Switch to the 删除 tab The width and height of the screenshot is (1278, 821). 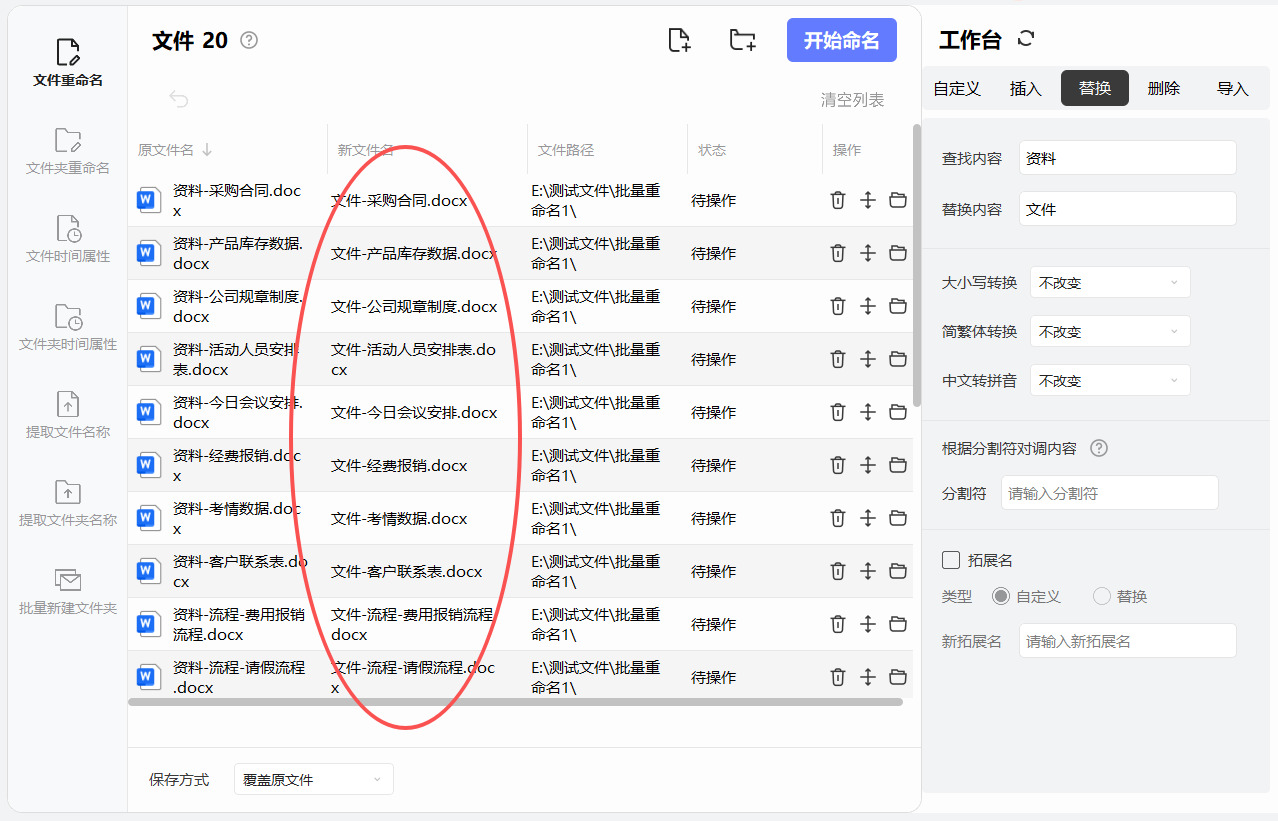coord(1164,88)
